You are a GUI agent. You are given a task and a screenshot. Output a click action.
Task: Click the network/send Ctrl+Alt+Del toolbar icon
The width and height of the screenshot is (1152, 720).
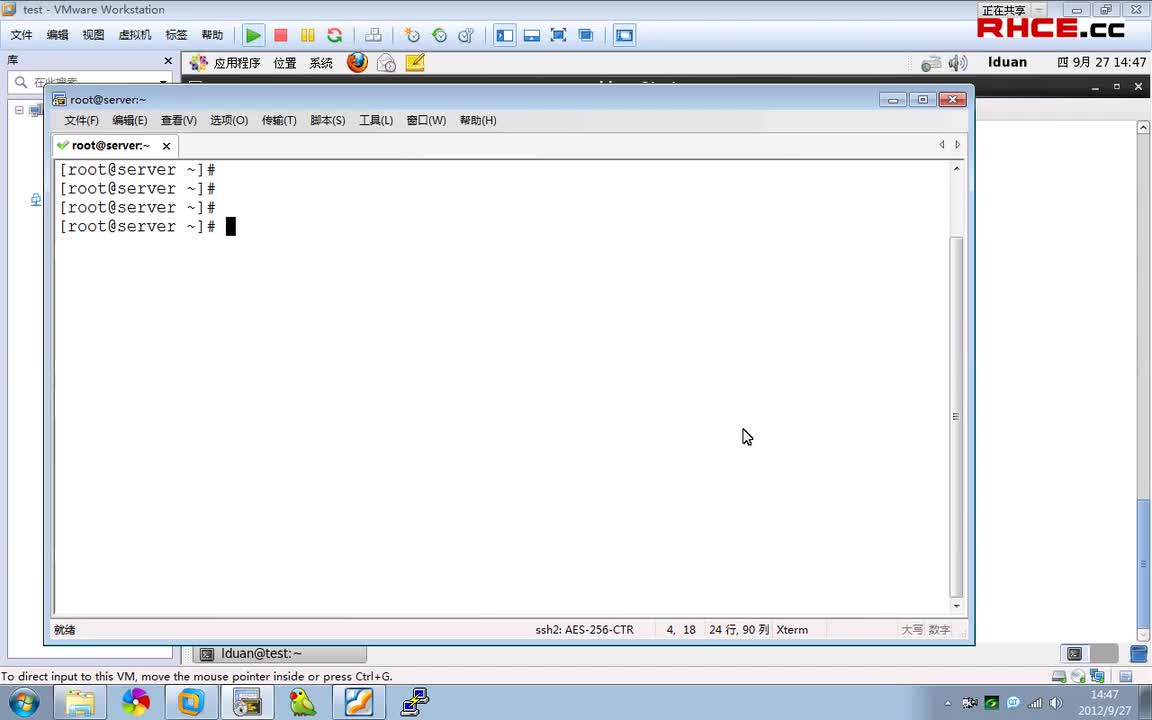(373, 35)
